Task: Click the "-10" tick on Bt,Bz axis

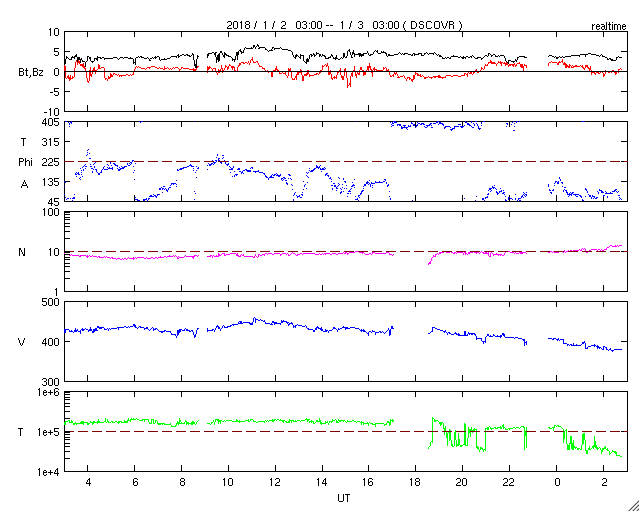Action: (51, 112)
